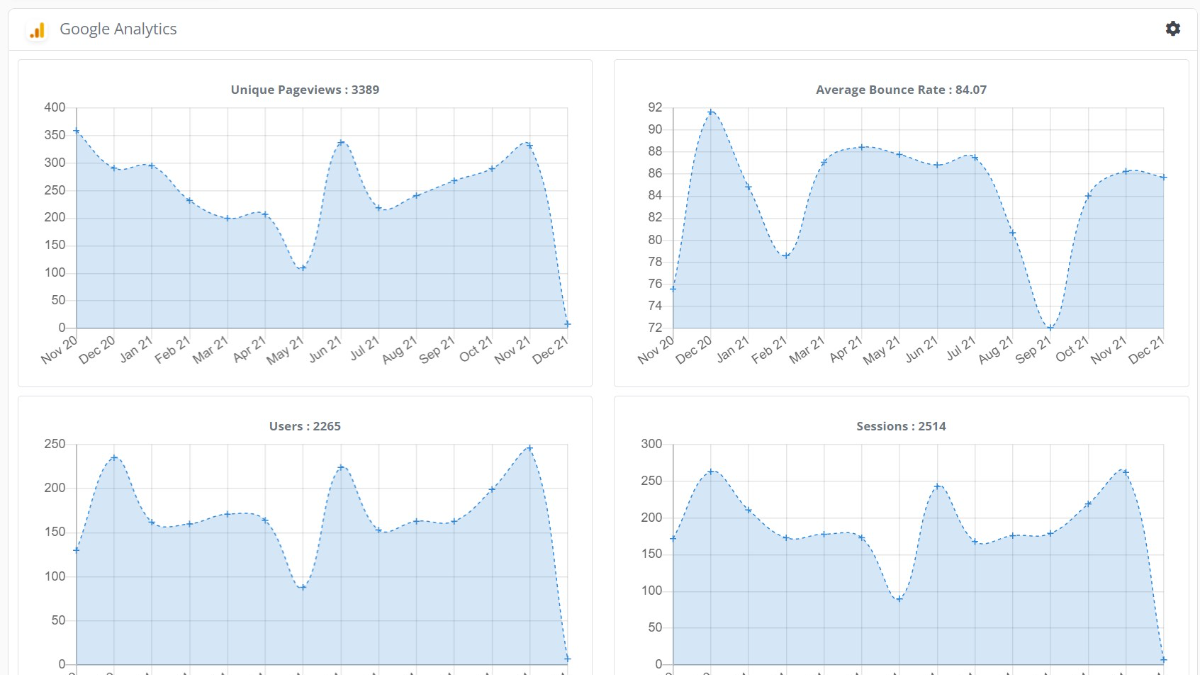This screenshot has width=1200, height=675.
Task: Click the Dec 21 near-zero point in Unique Pageviews
Action: [567, 324]
